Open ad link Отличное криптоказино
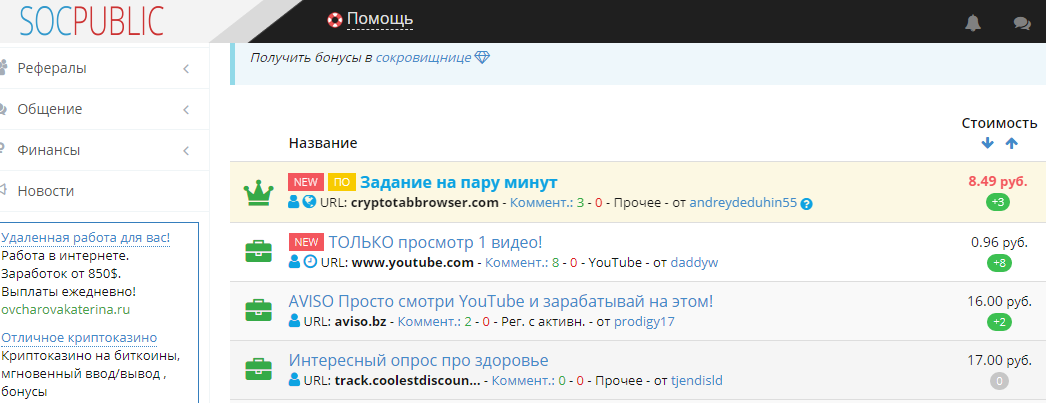This screenshot has width=1046, height=403. coord(79,338)
